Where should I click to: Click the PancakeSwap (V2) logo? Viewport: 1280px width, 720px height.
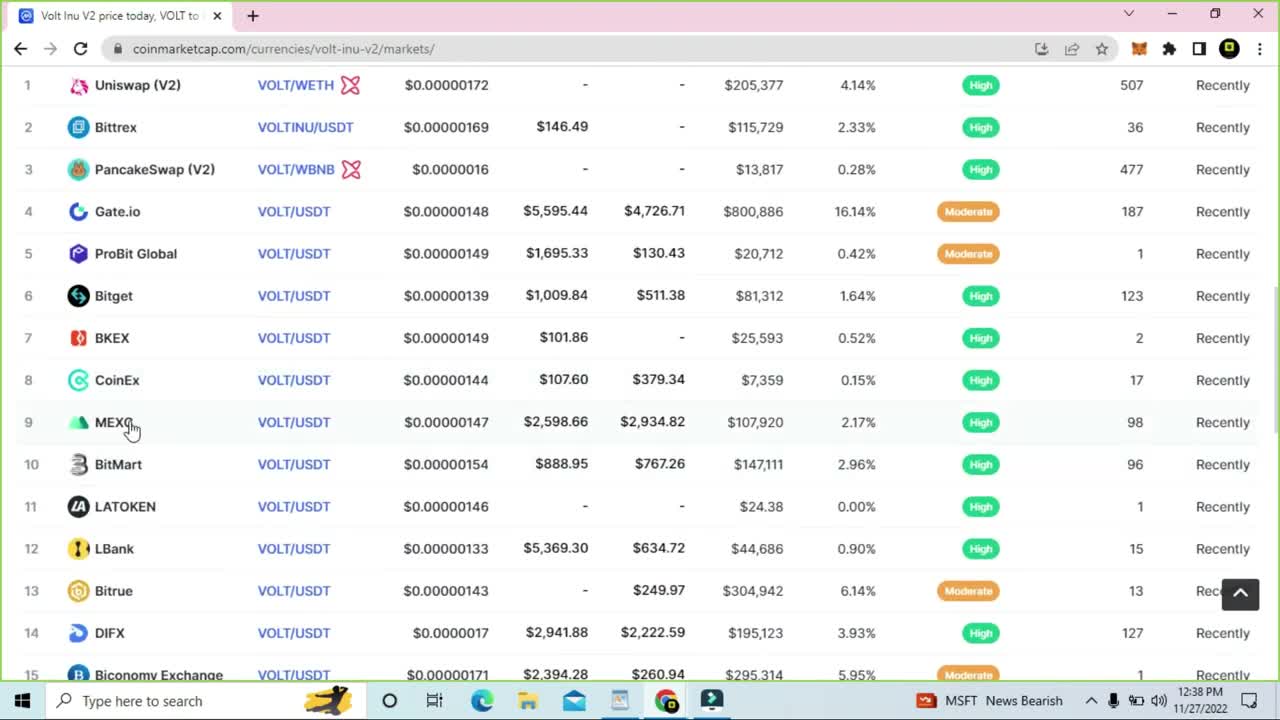click(x=78, y=169)
